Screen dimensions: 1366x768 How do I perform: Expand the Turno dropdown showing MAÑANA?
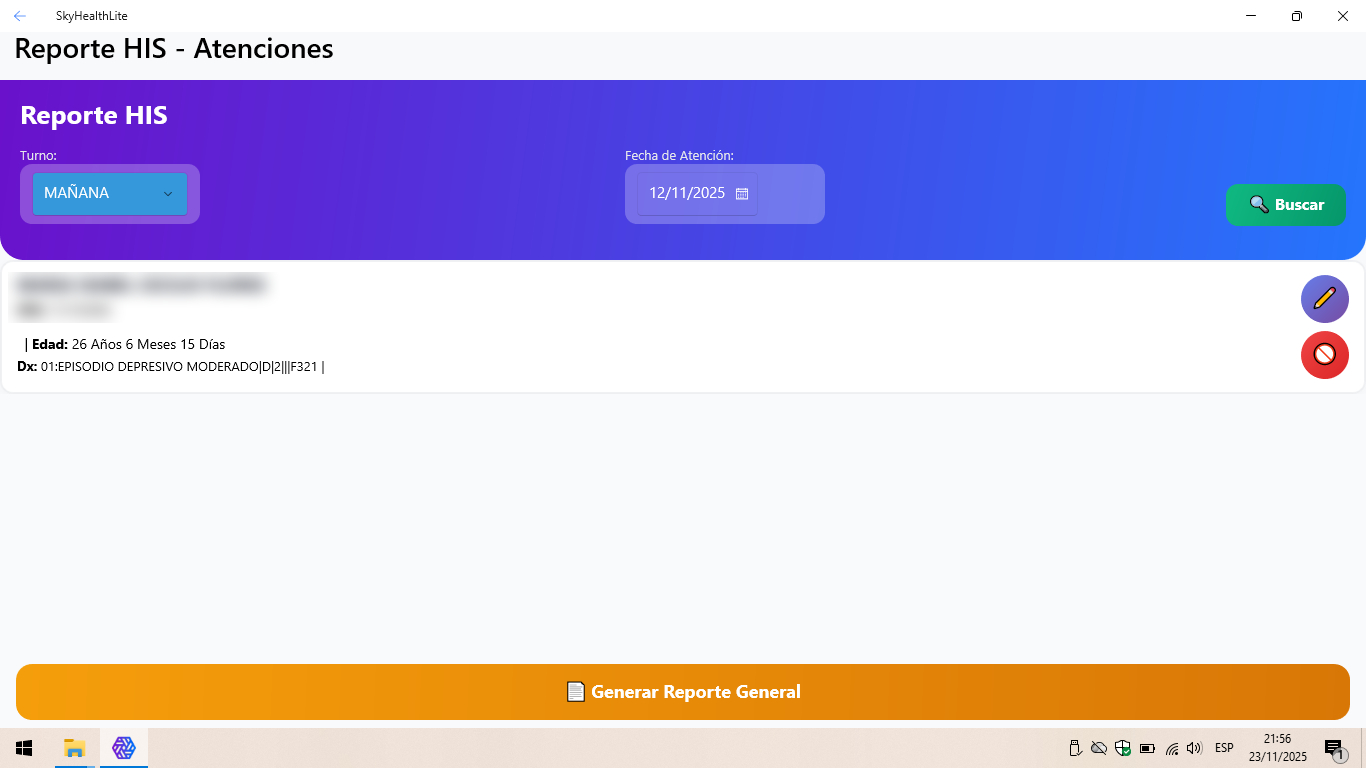click(x=110, y=194)
